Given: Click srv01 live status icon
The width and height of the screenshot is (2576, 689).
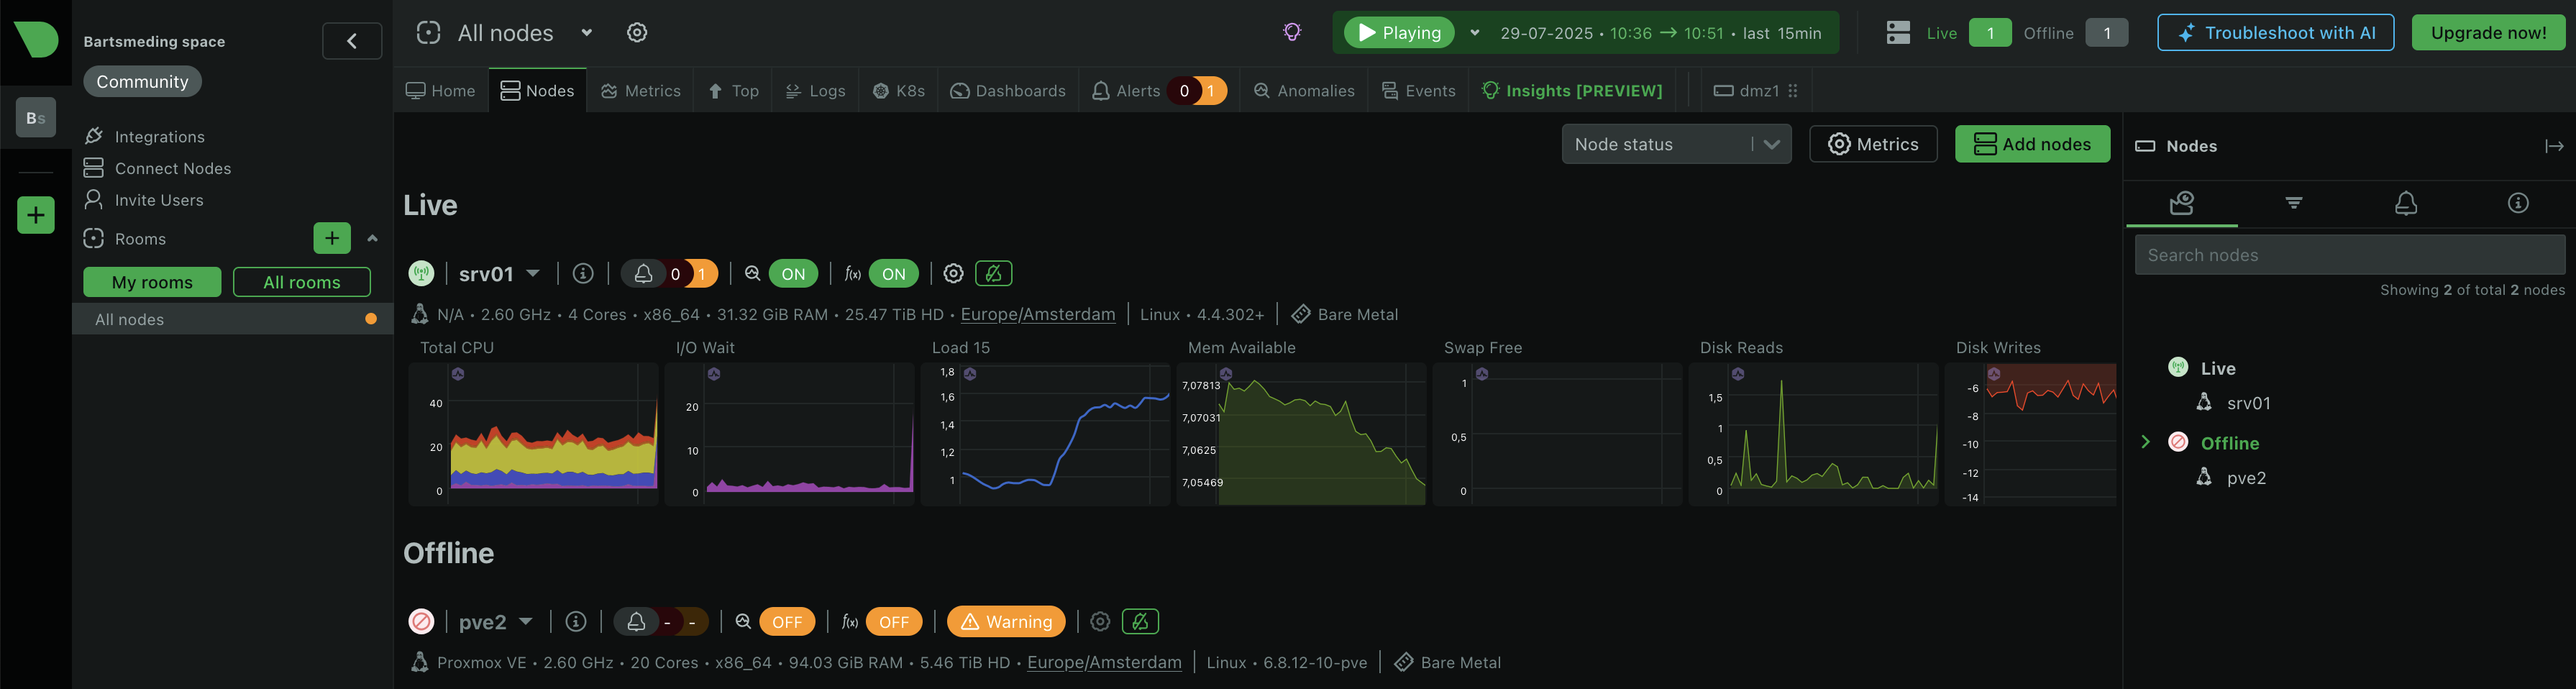Looking at the screenshot, I should [x=421, y=273].
